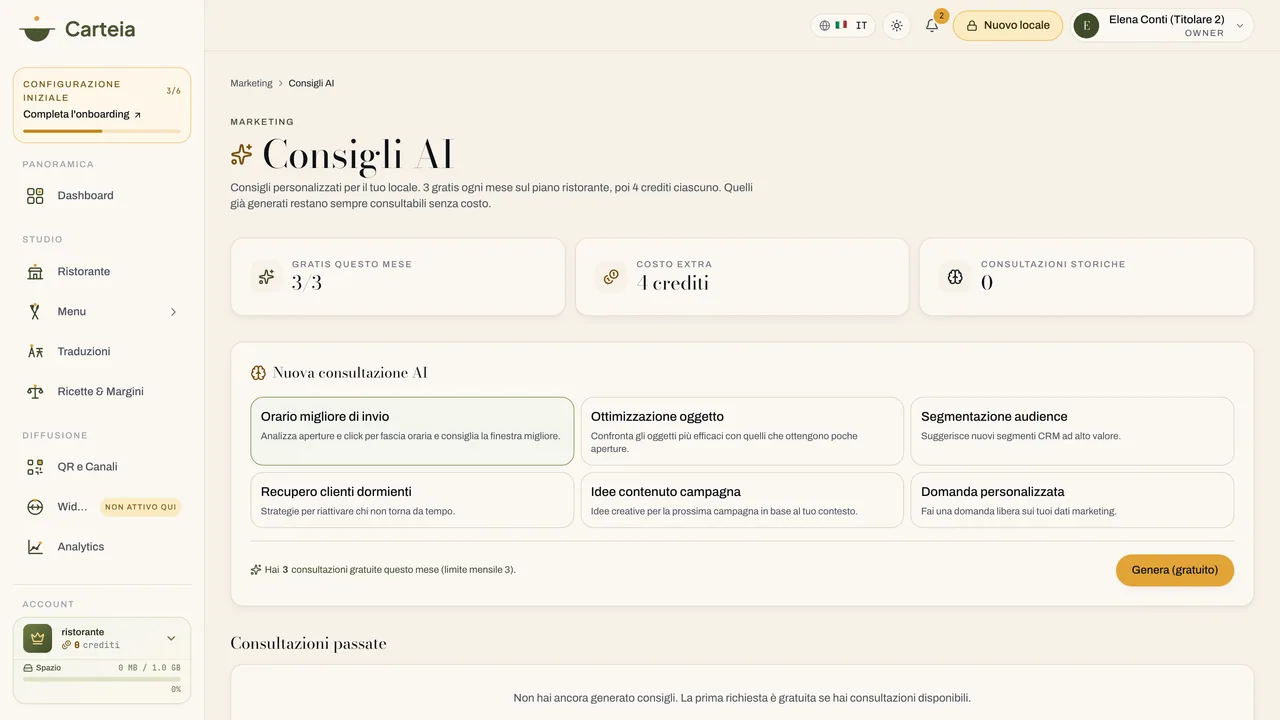Click Completa l'onboarding link

pos(82,115)
